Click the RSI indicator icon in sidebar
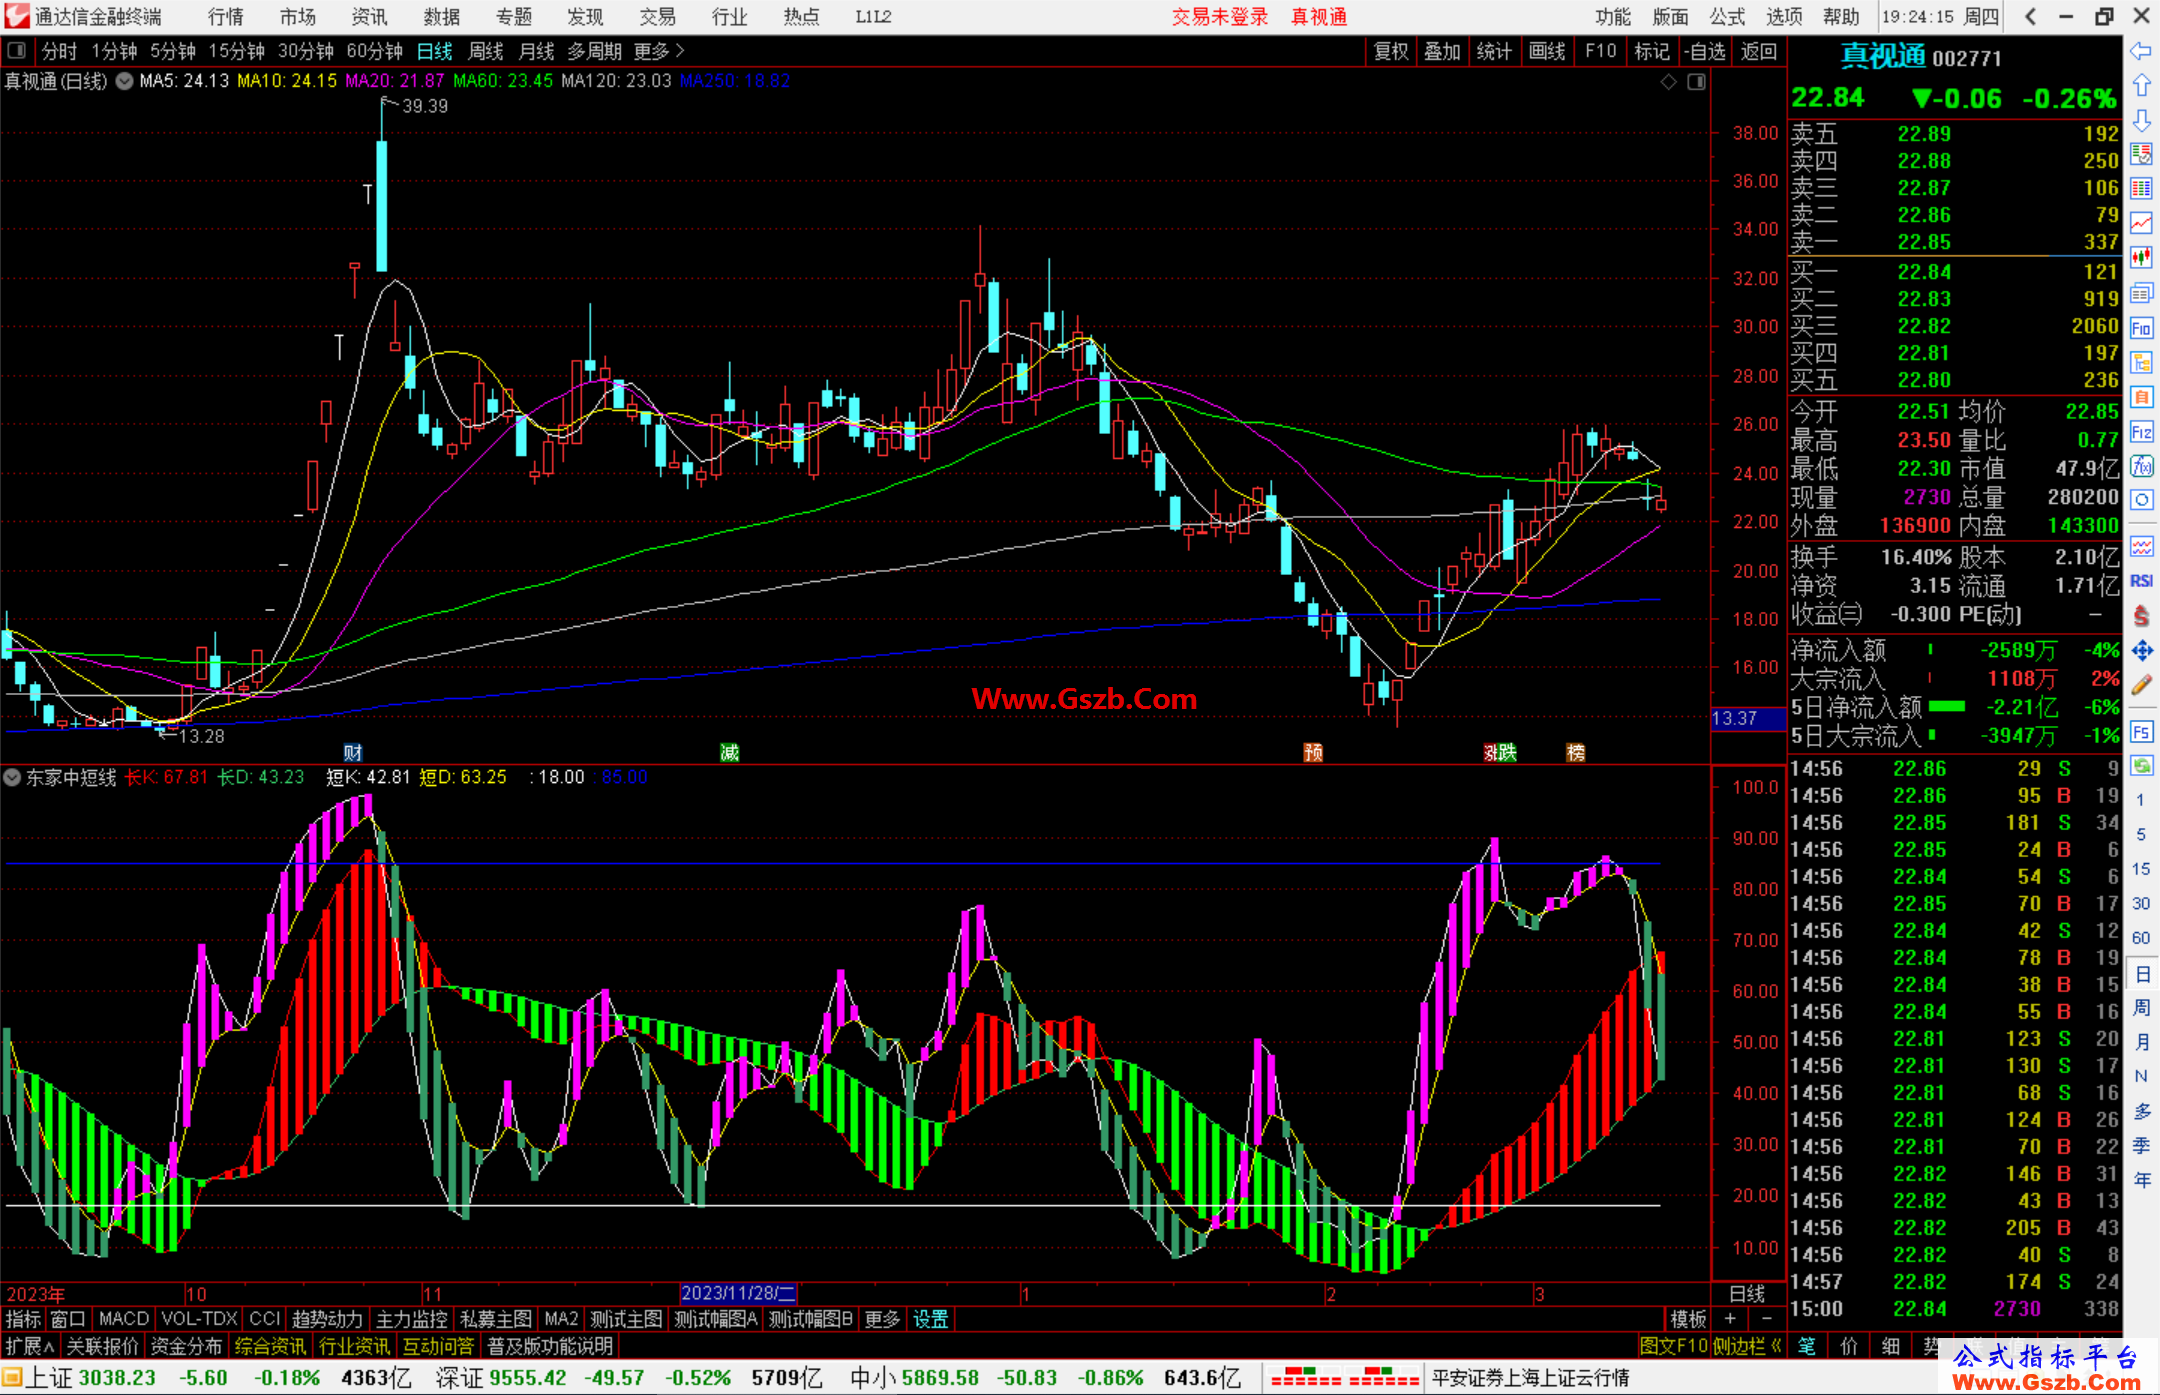Viewport: 2160px width, 1395px height. coord(2141,581)
